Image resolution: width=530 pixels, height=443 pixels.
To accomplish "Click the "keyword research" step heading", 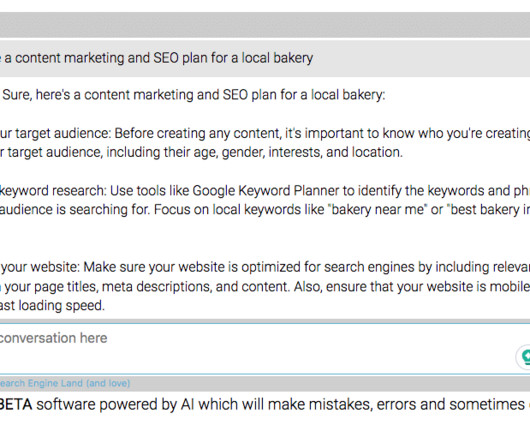I will pyautogui.click(x=53, y=191).
